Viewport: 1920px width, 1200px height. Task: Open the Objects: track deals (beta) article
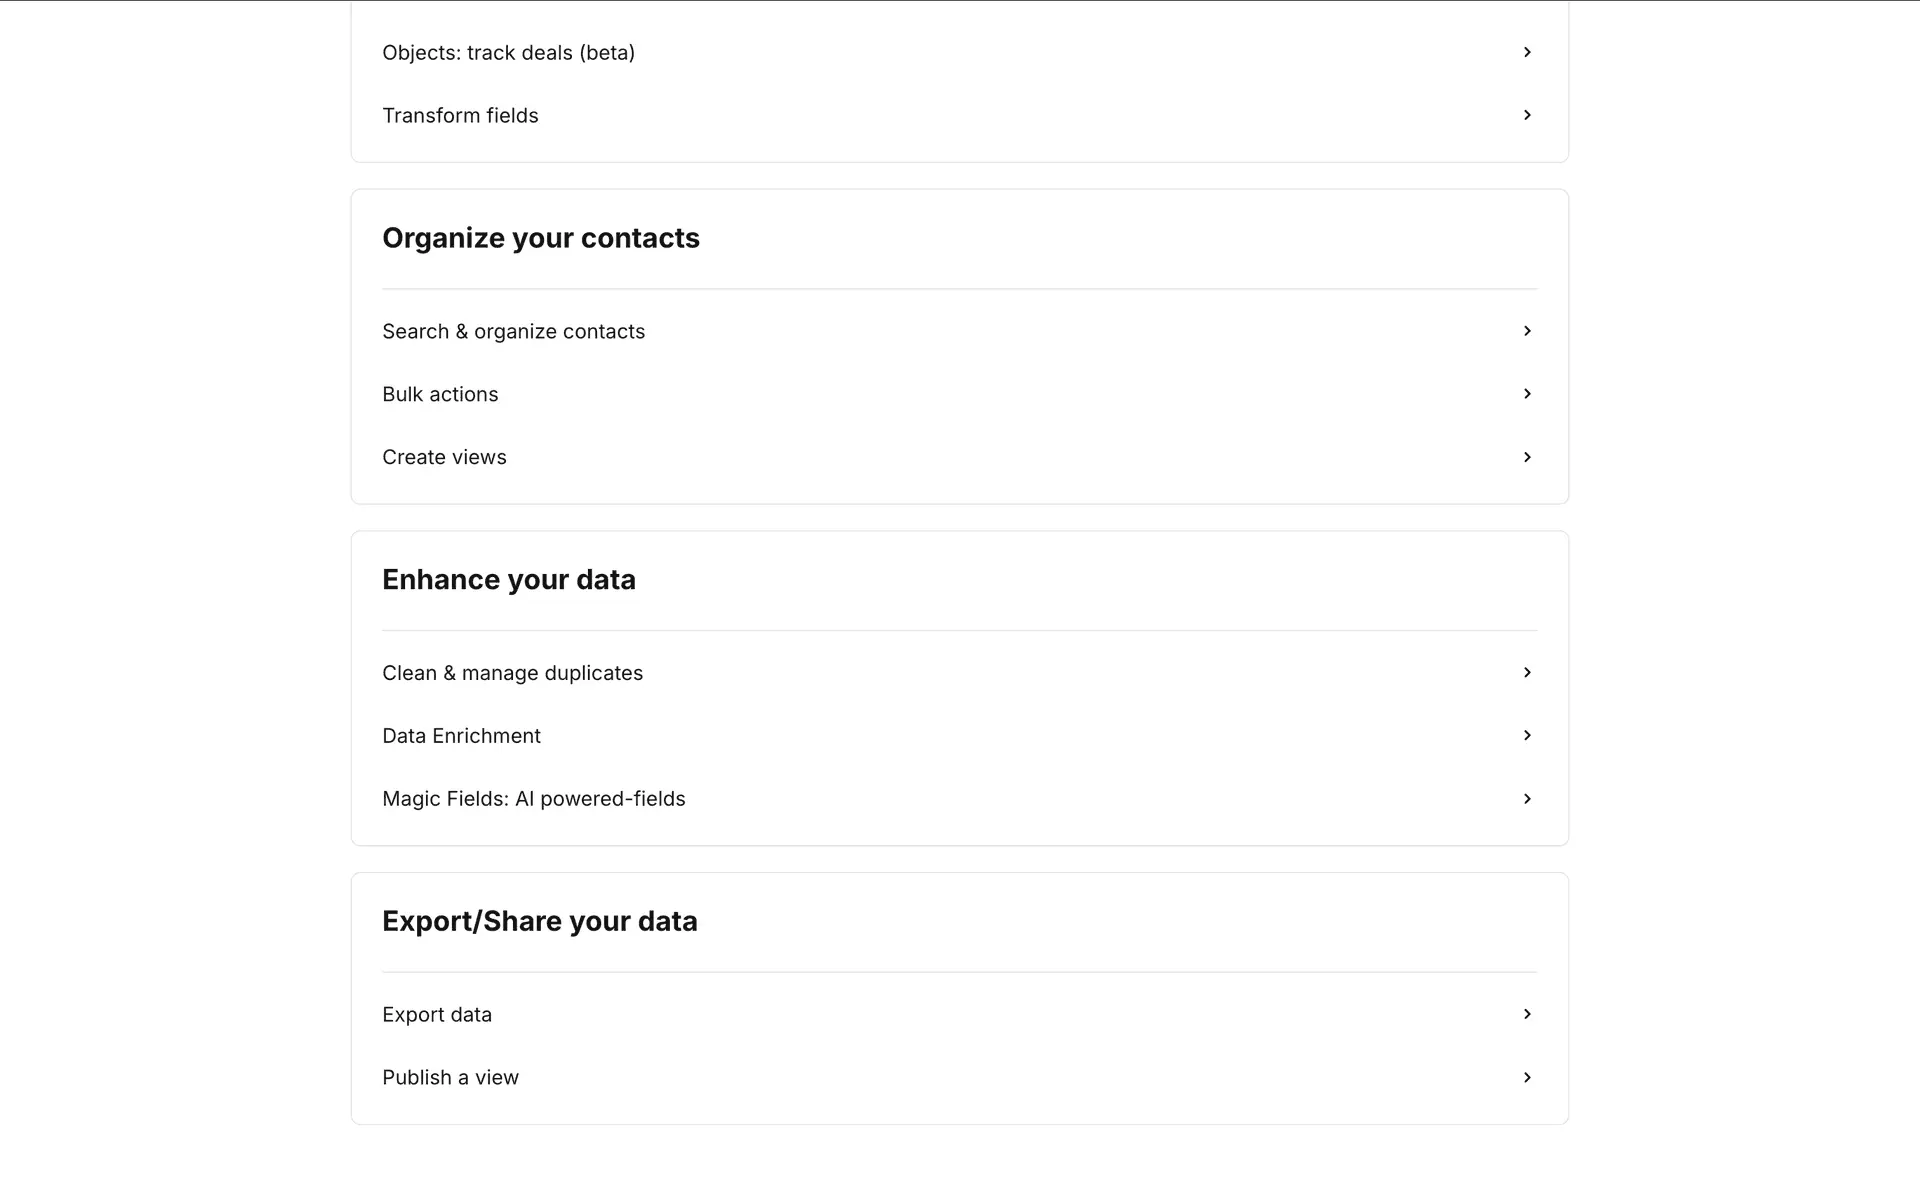(508, 53)
